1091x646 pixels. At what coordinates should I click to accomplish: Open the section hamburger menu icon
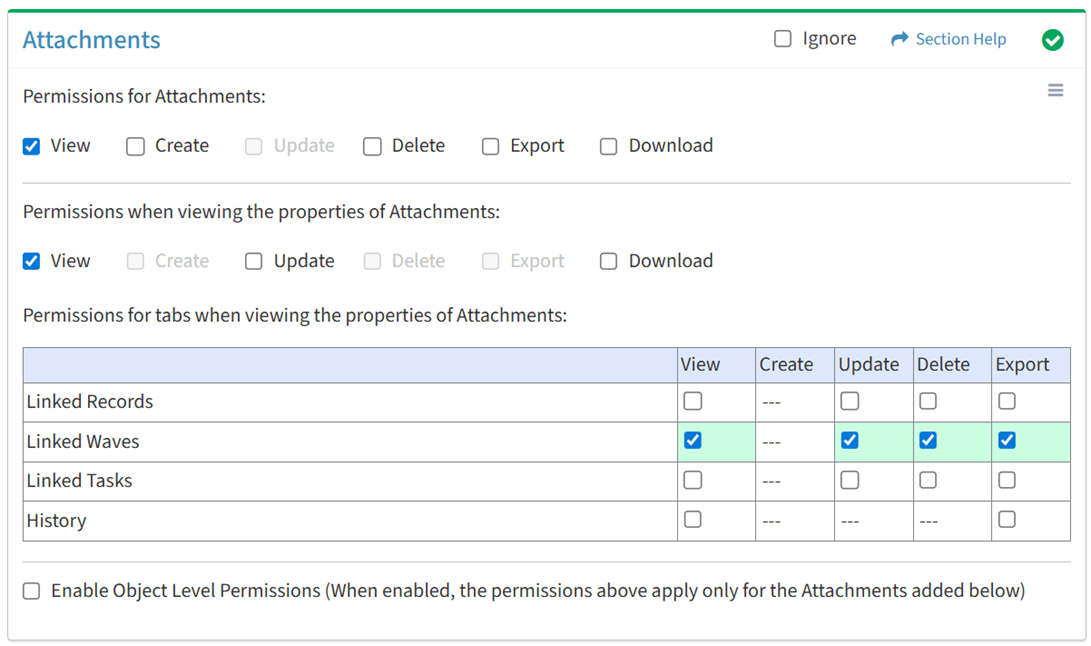coord(1055,90)
